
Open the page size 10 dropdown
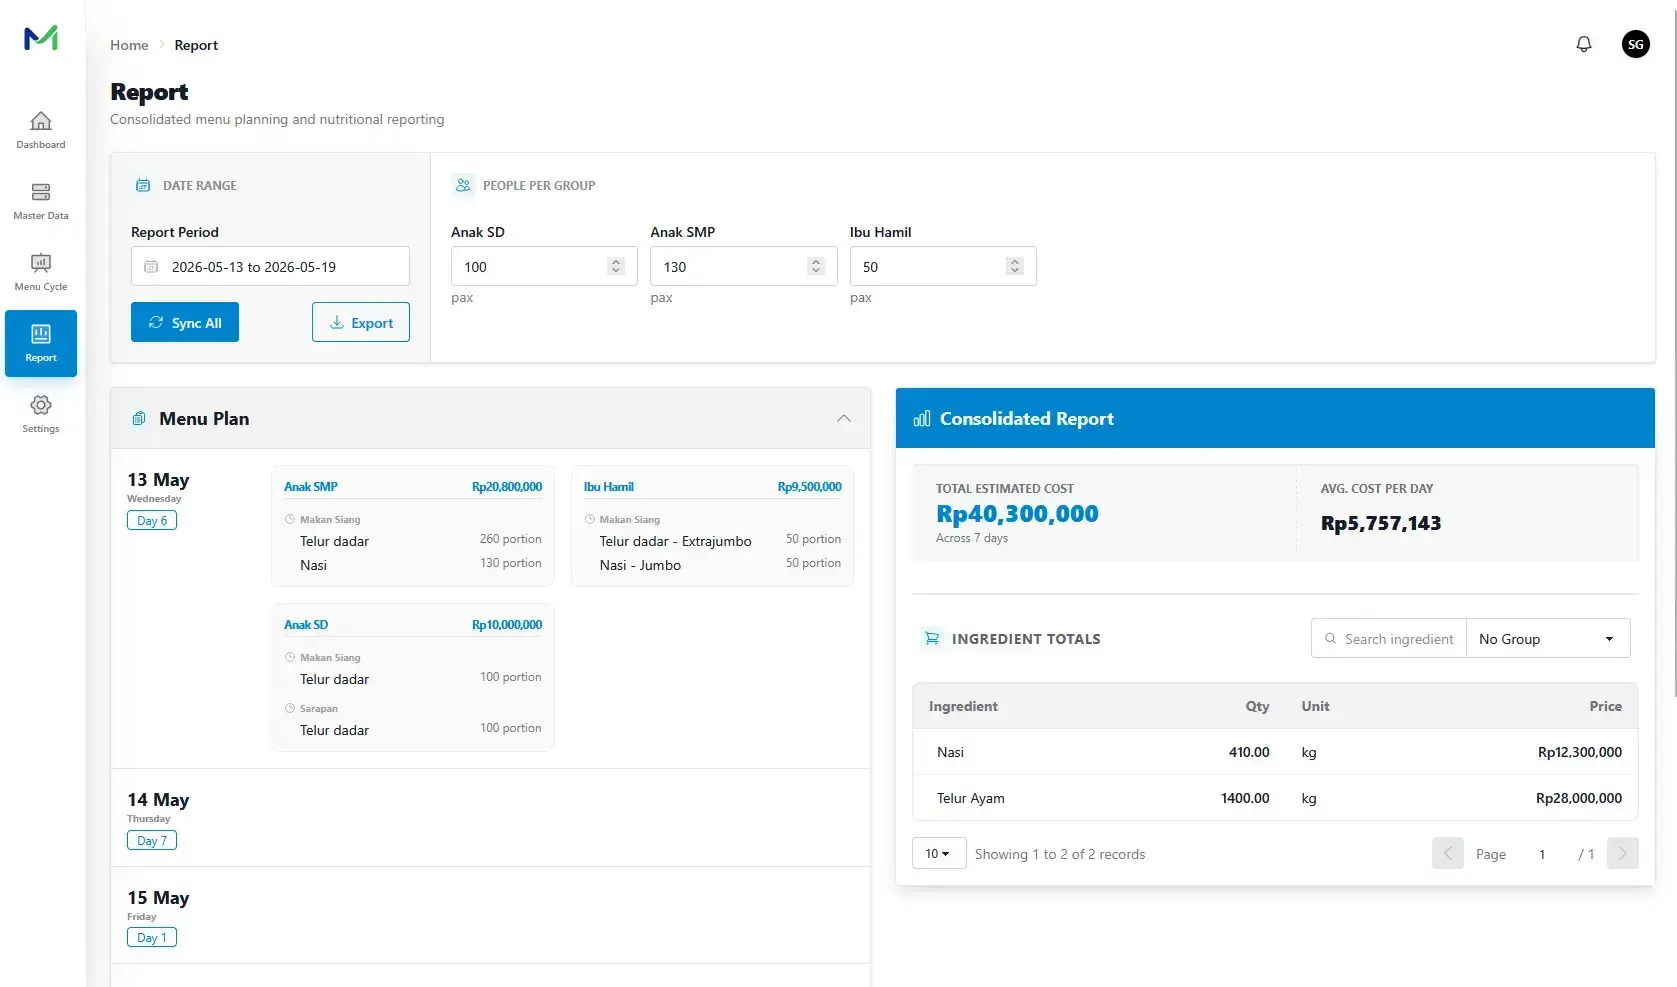pos(939,853)
